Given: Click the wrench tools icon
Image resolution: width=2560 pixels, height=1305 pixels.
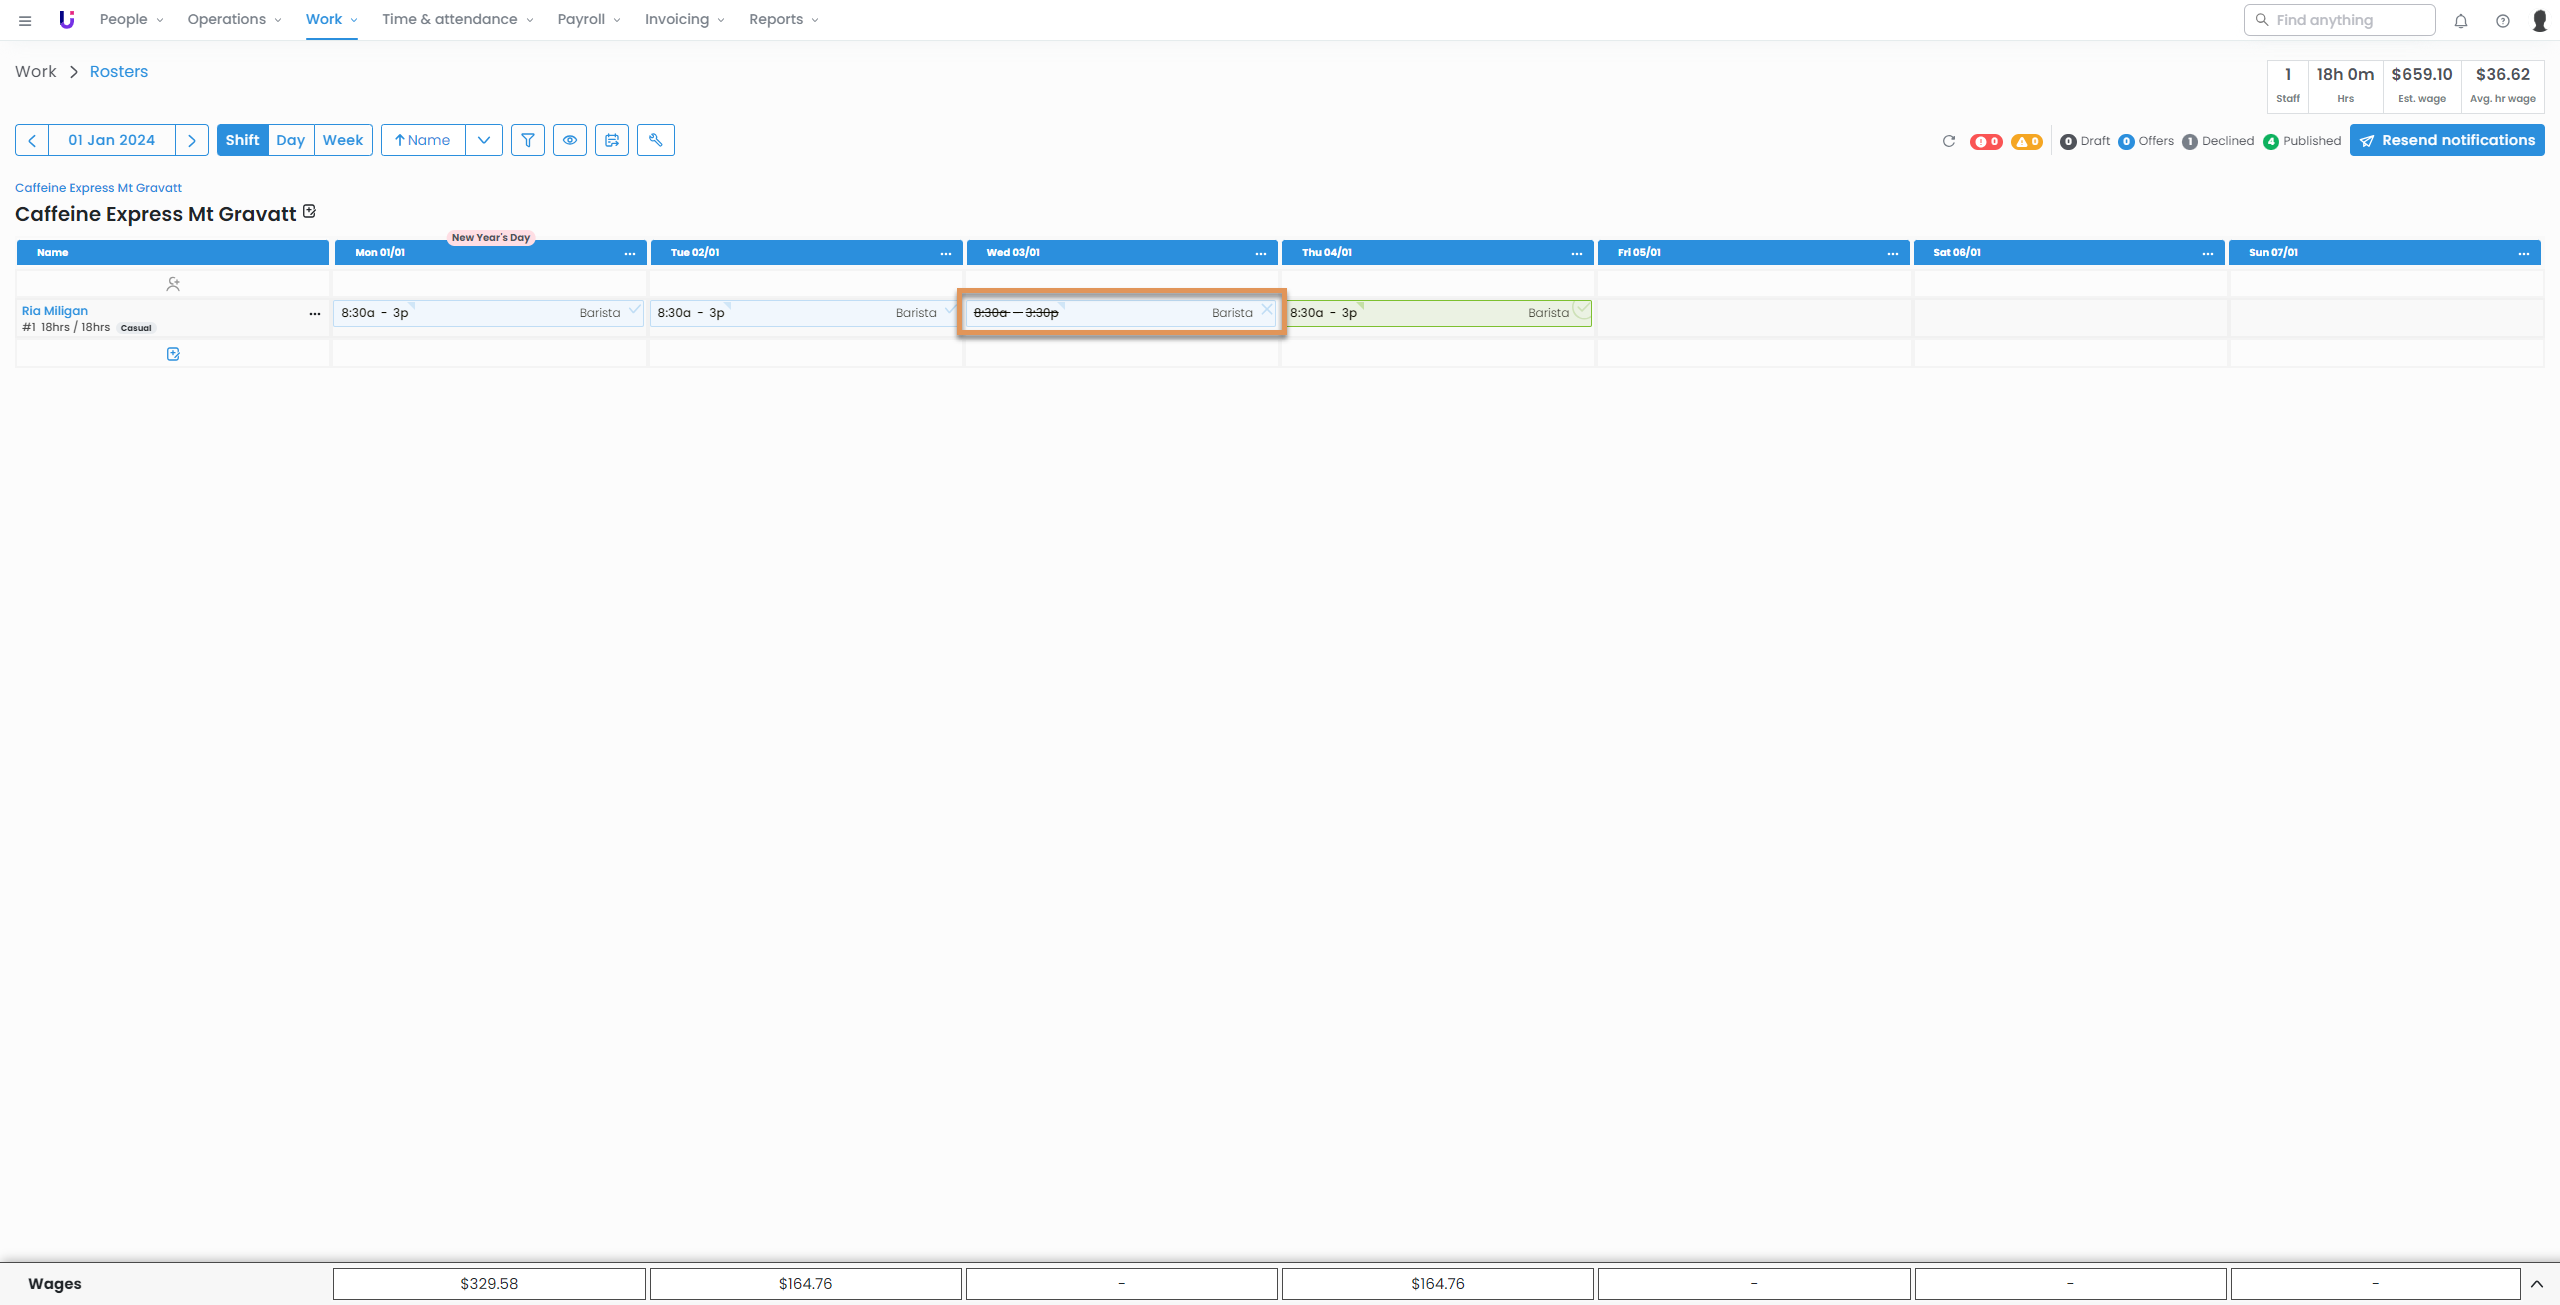Looking at the screenshot, I should (x=655, y=140).
